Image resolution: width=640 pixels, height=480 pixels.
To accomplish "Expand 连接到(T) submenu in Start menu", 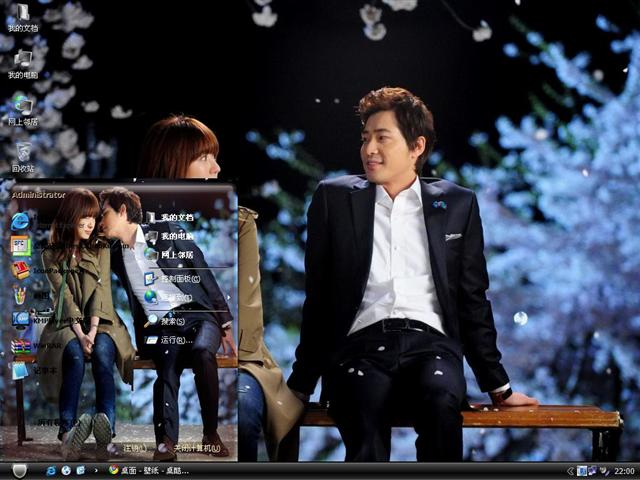I will tap(187, 297).
